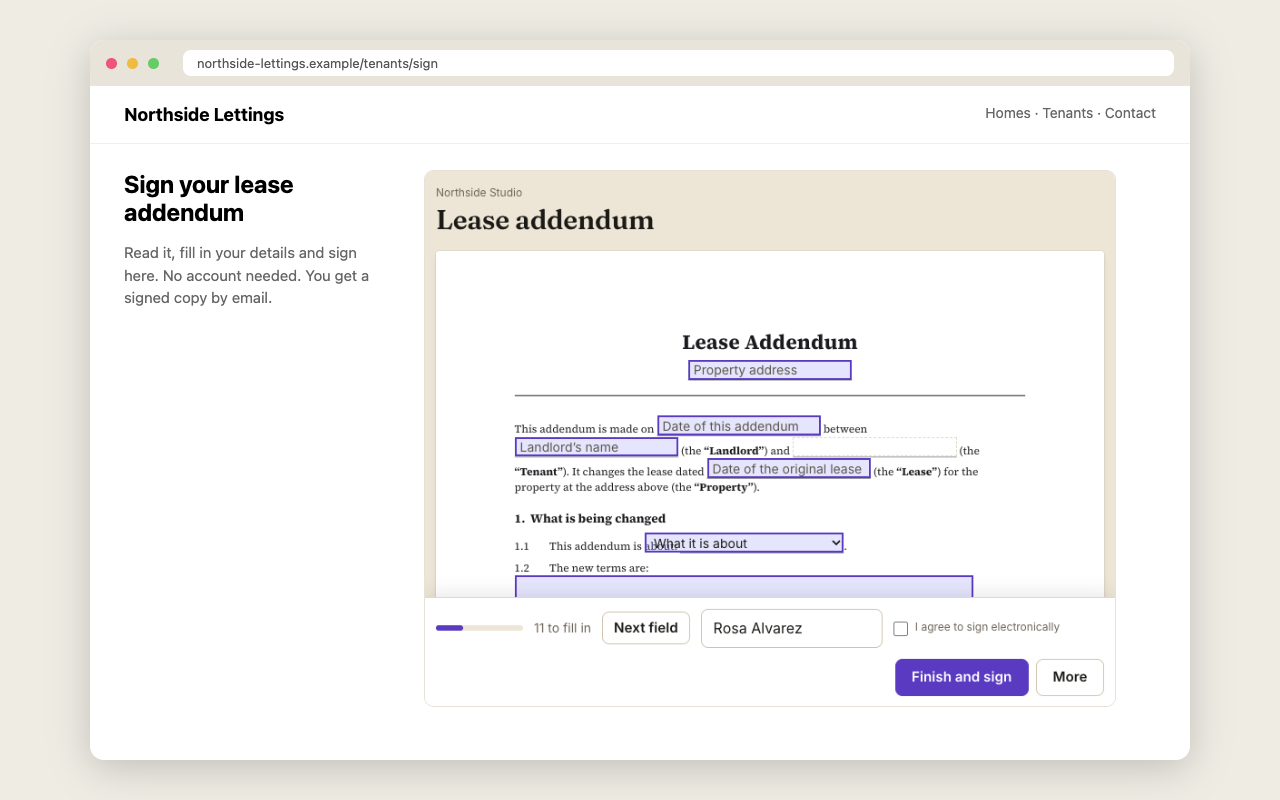
Task: Click the Rosa Alvarez signer name field
Action: click(x=792, y=629)
